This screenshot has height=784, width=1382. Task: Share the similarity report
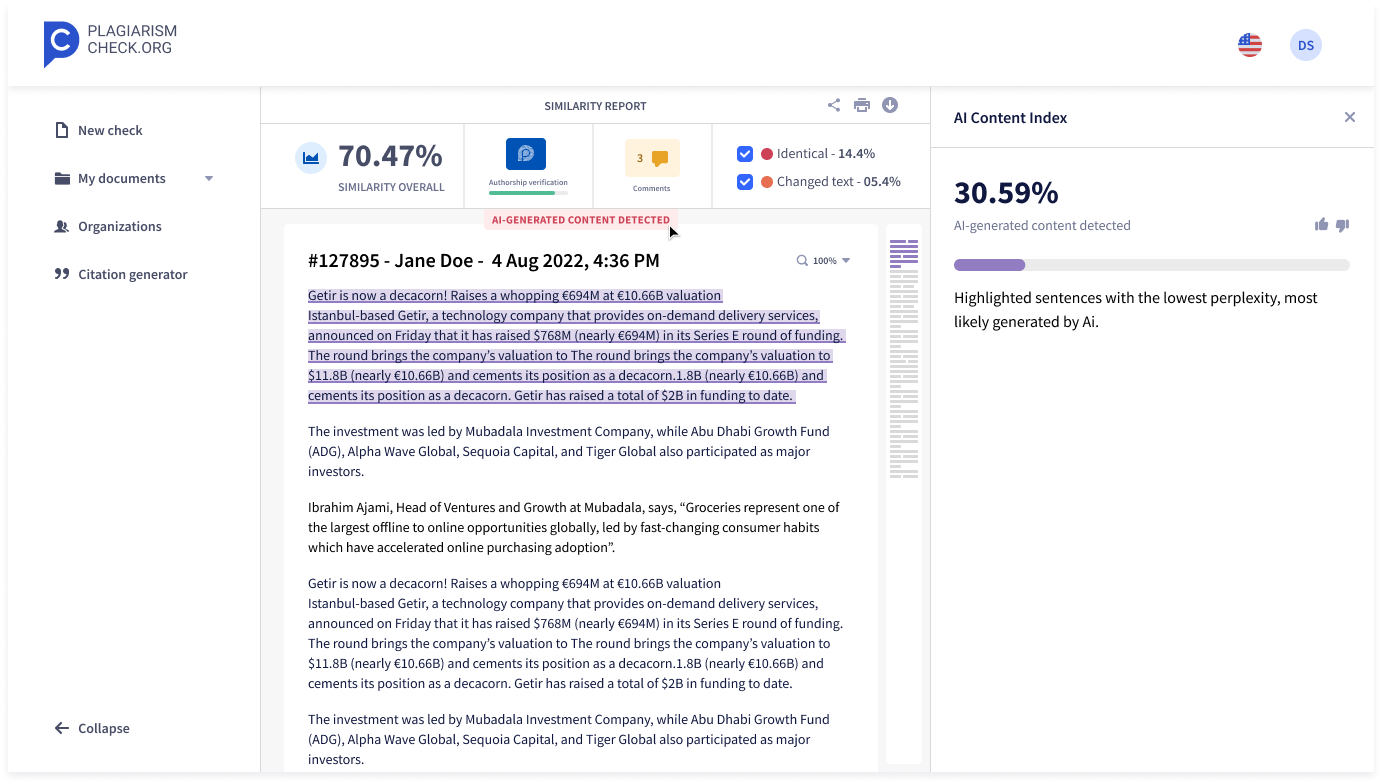[x=834, y=105]
